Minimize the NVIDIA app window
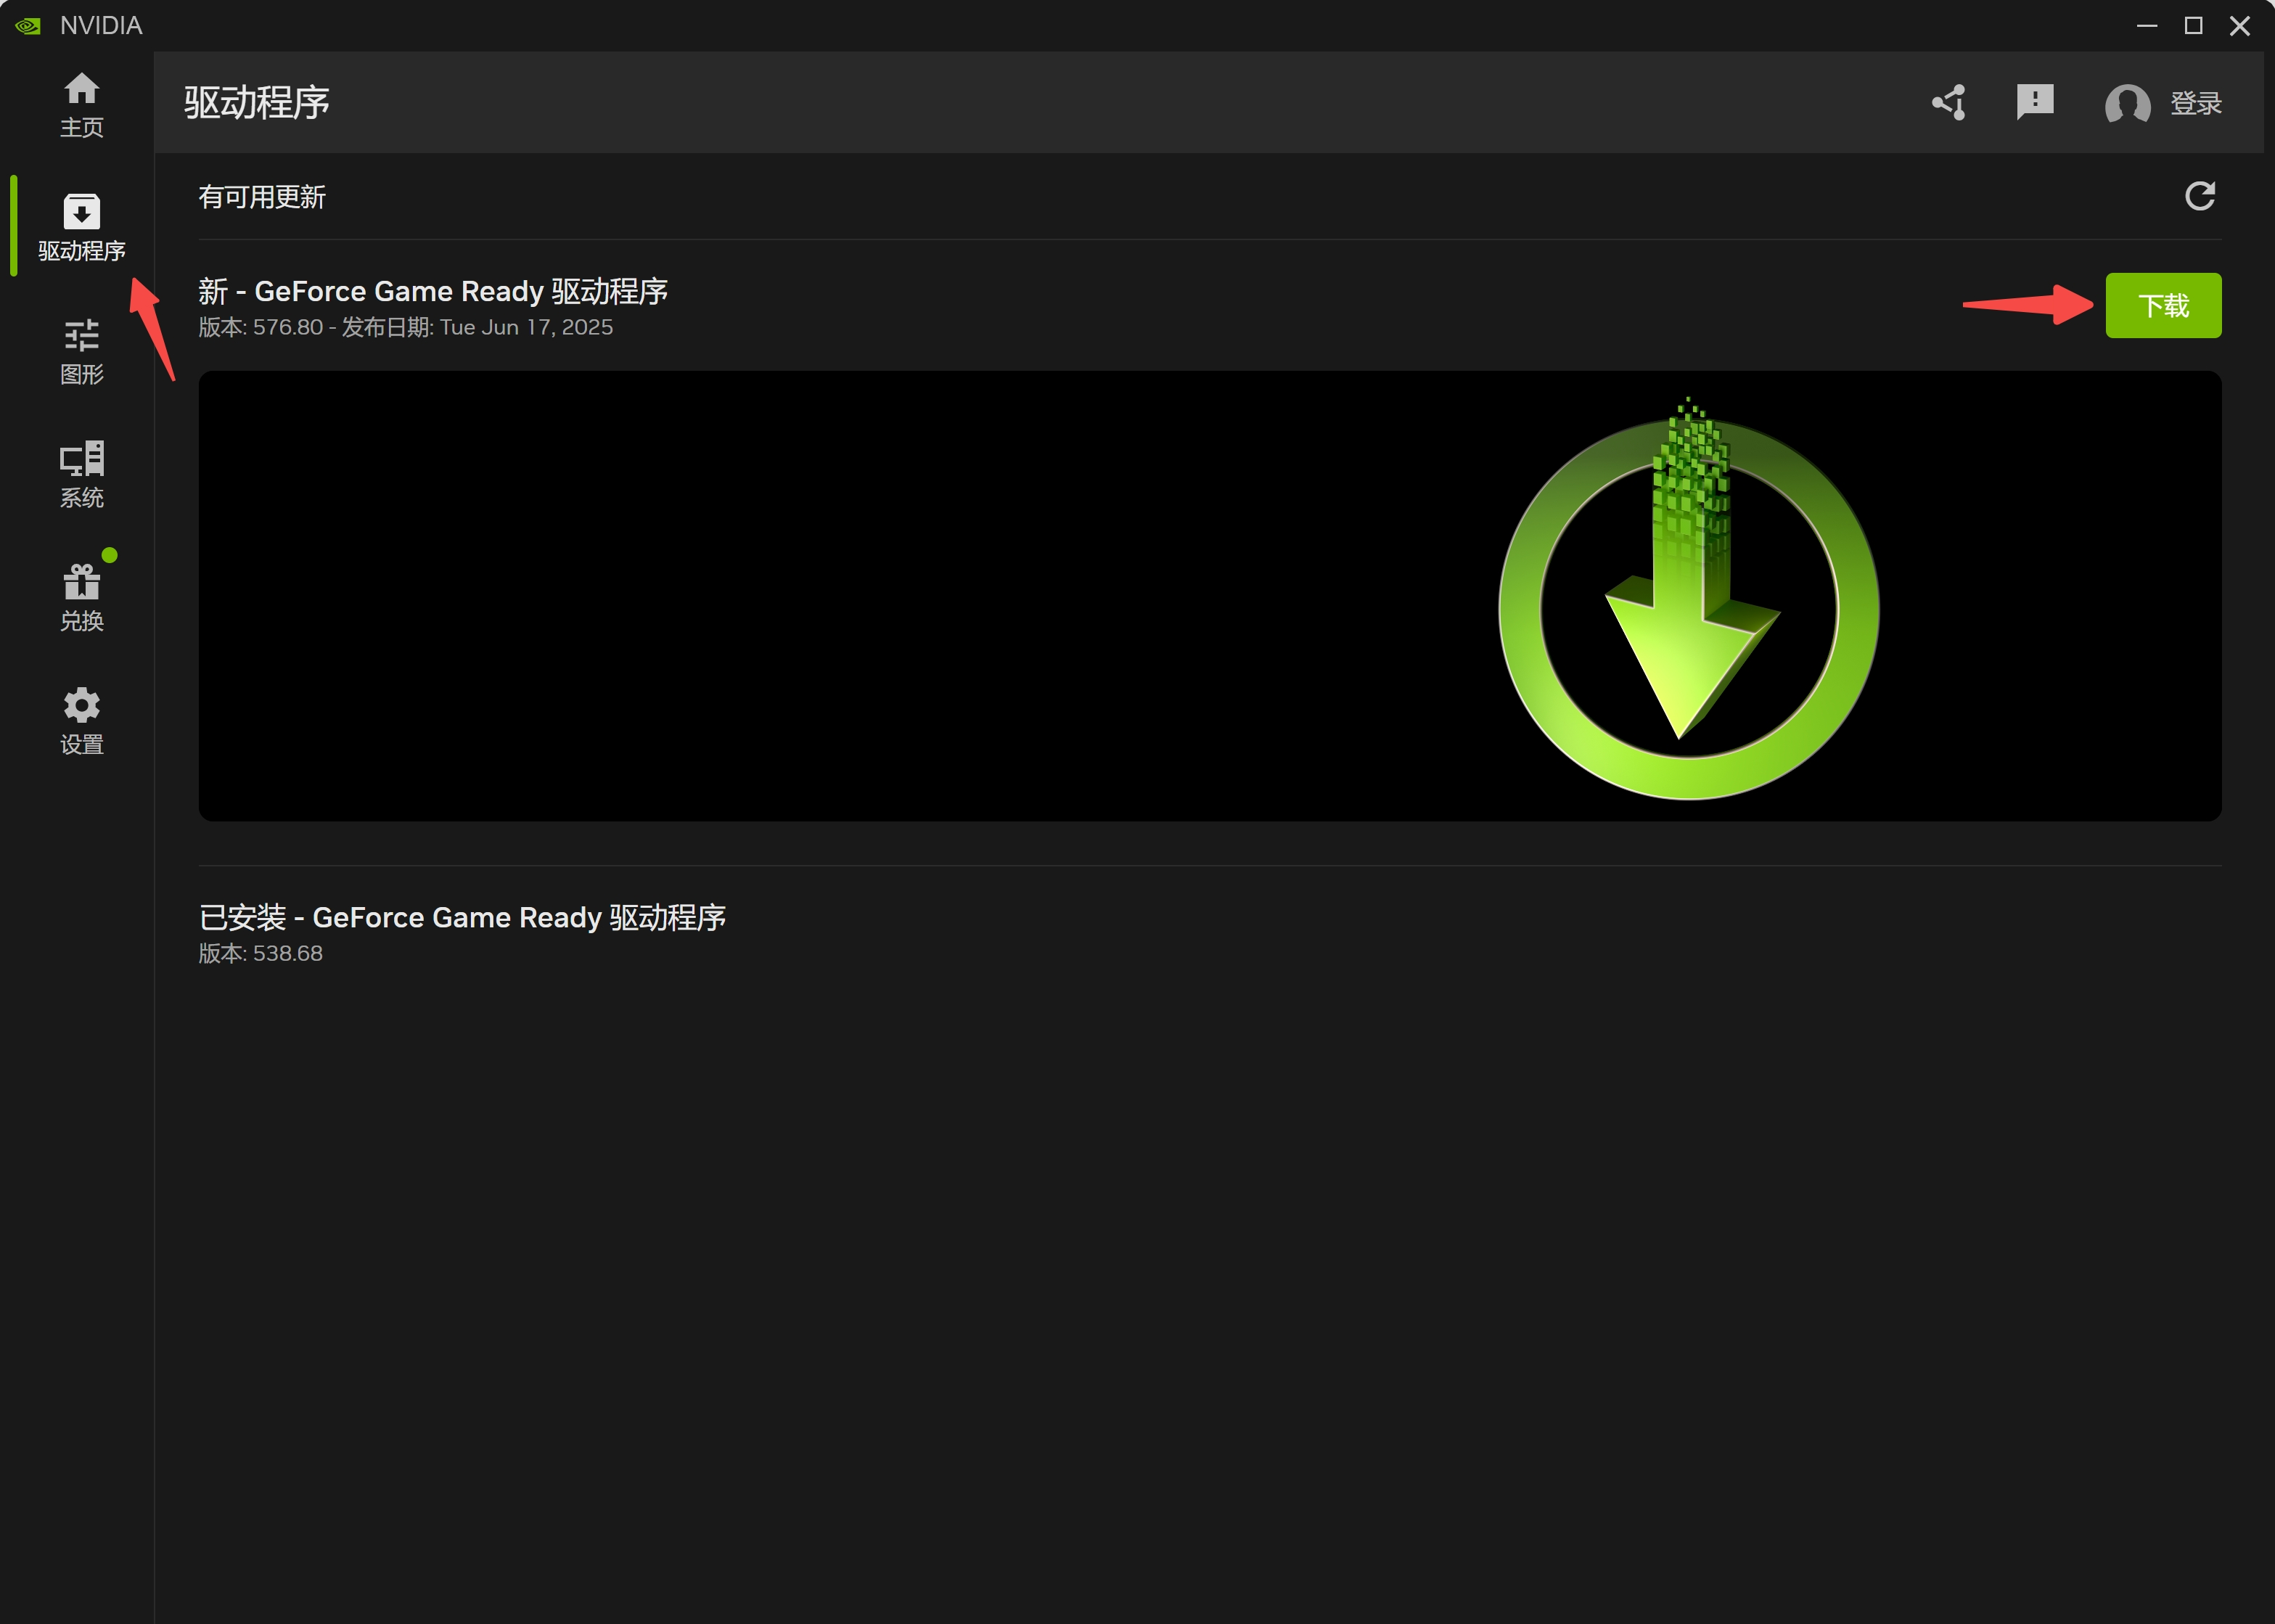Screen dimensions: 2275x1624 pos(2147,26)
